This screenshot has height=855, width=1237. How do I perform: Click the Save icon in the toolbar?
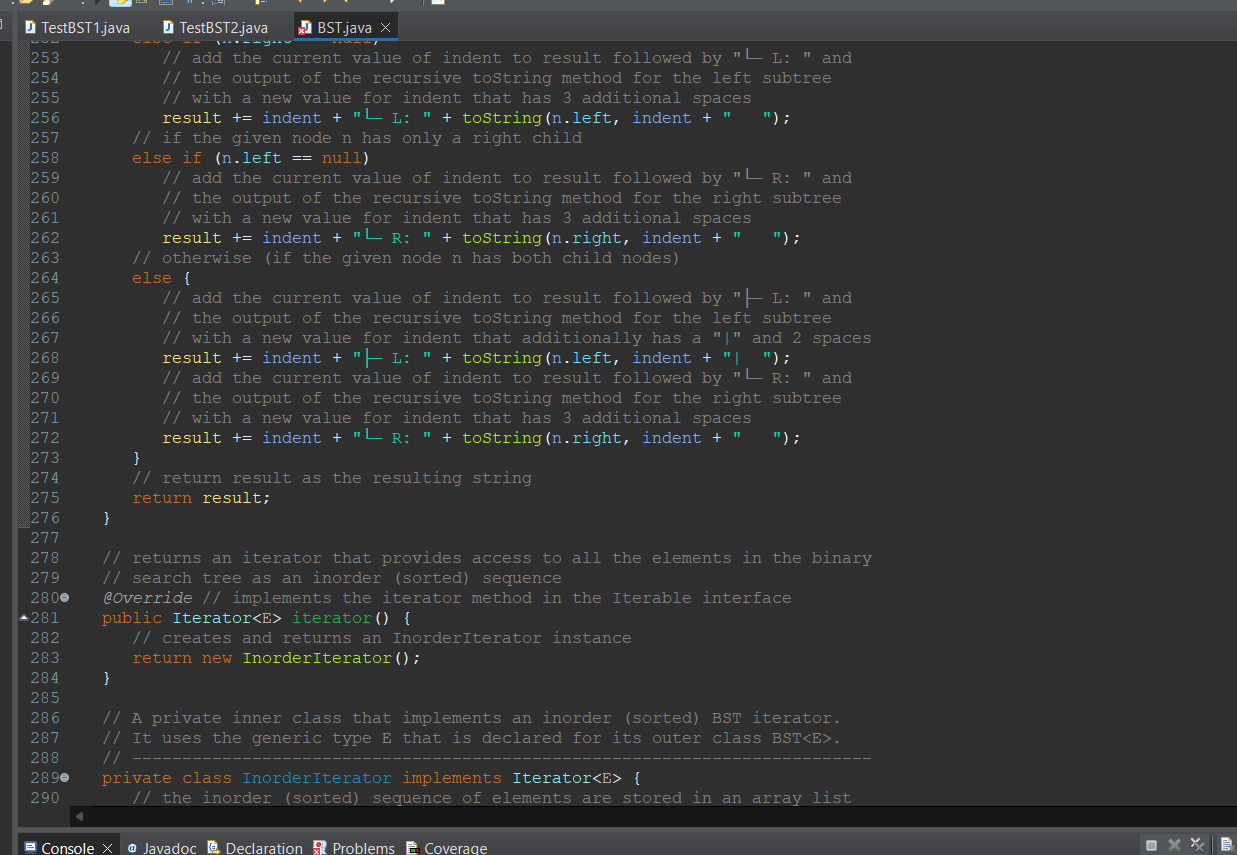[x=46, y=5]
